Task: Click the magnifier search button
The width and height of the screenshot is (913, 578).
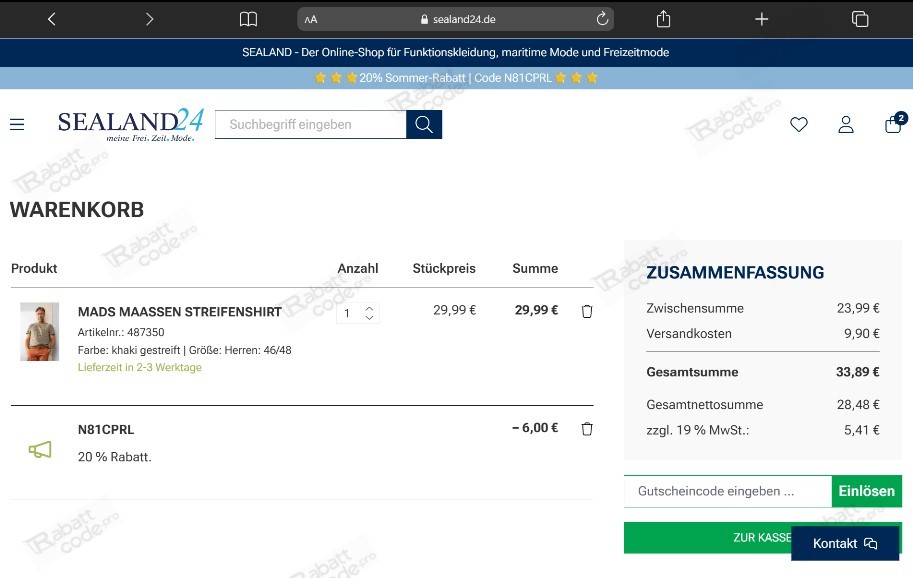Action: point(424,125)
